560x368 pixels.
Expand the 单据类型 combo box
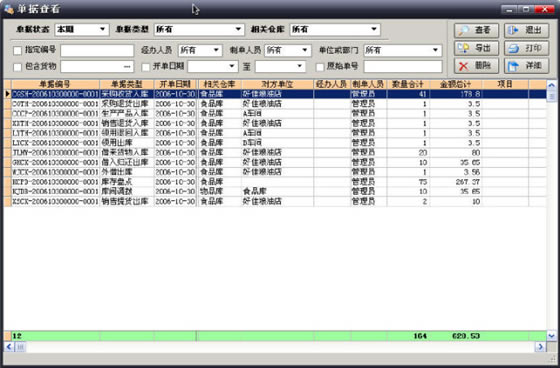click(x=199, y=29)
